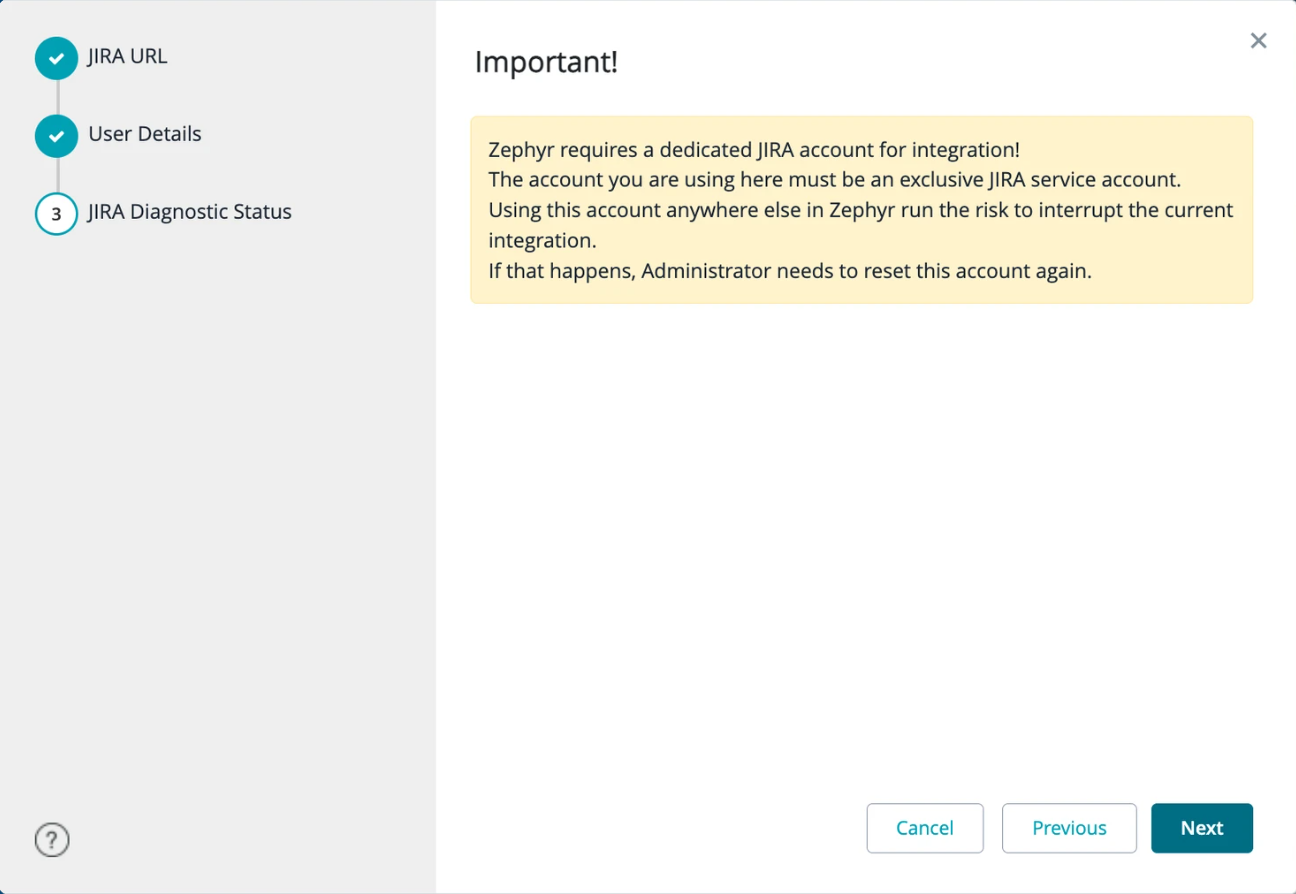Select the step 3 number circle
Image resolution: width=1296 pixels, height=894 pixels.
click(56, 214)
